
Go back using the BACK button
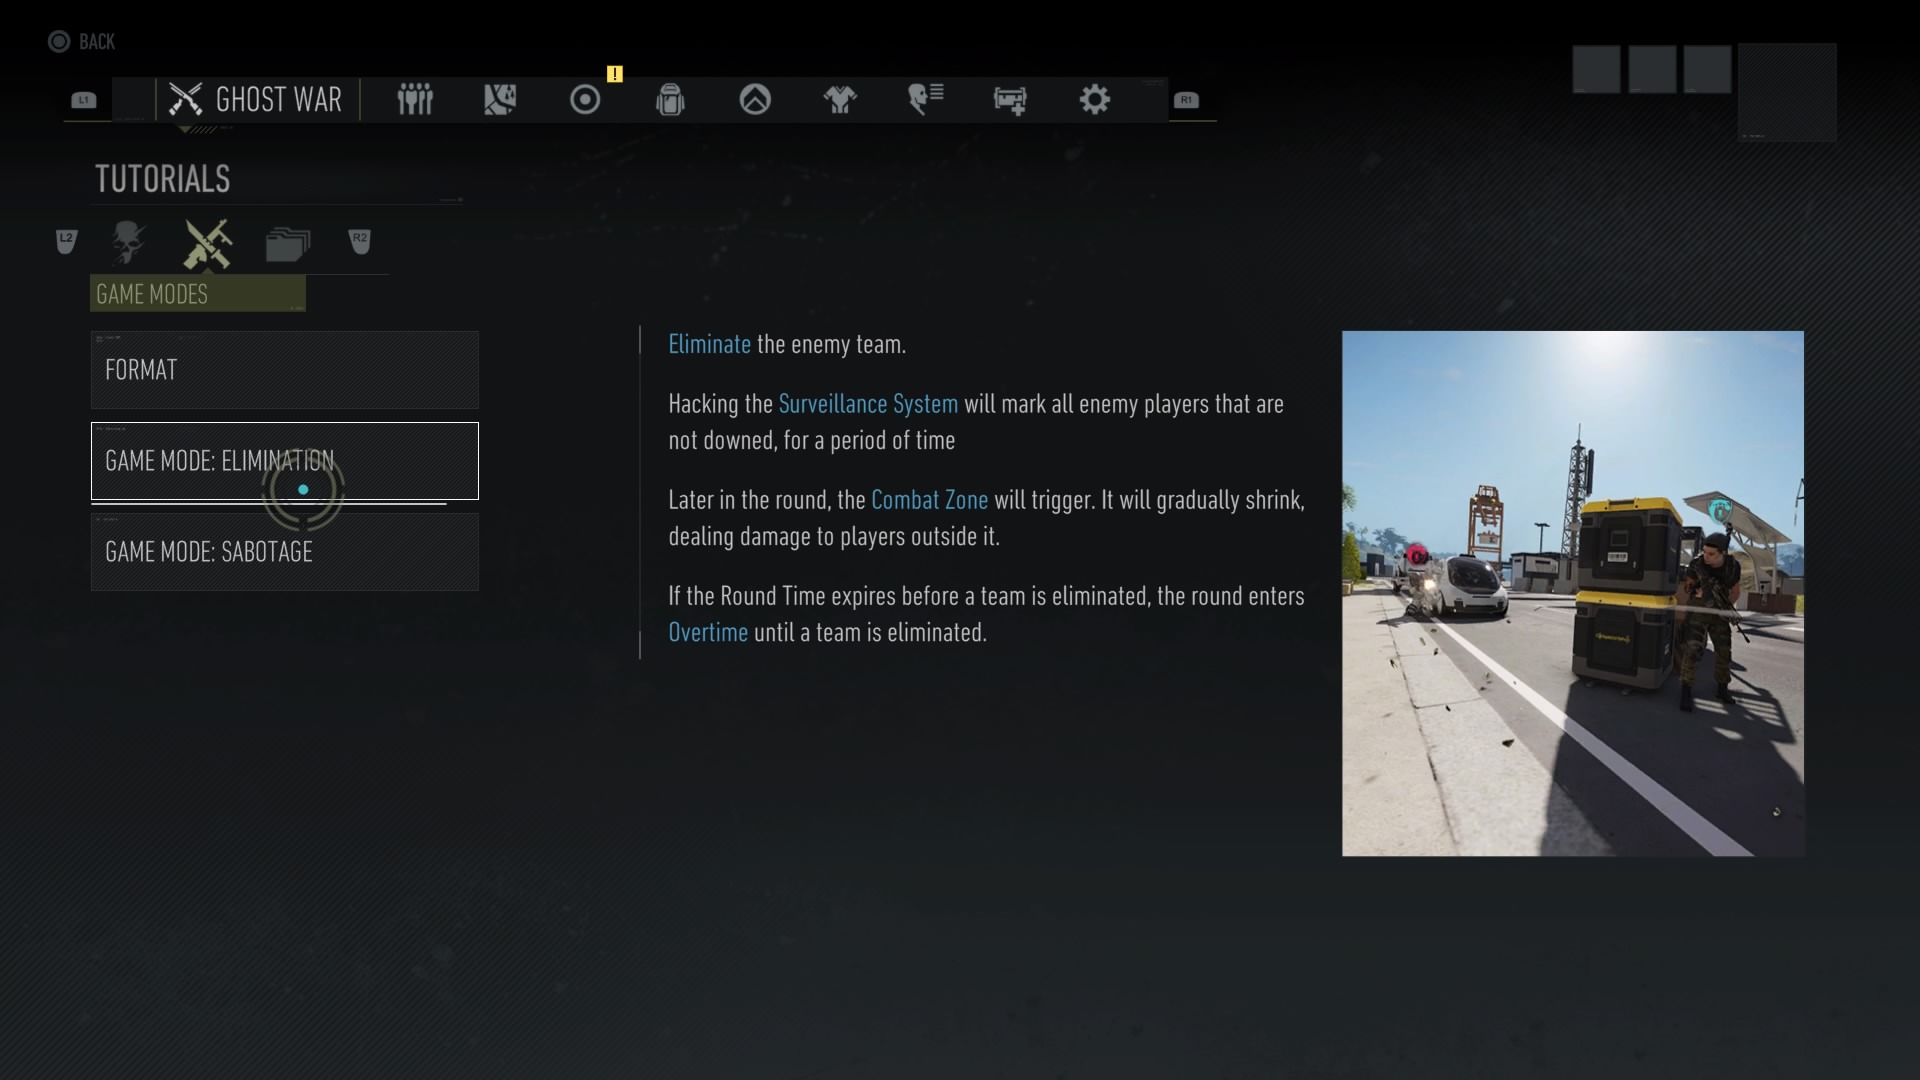coord(81,42)
